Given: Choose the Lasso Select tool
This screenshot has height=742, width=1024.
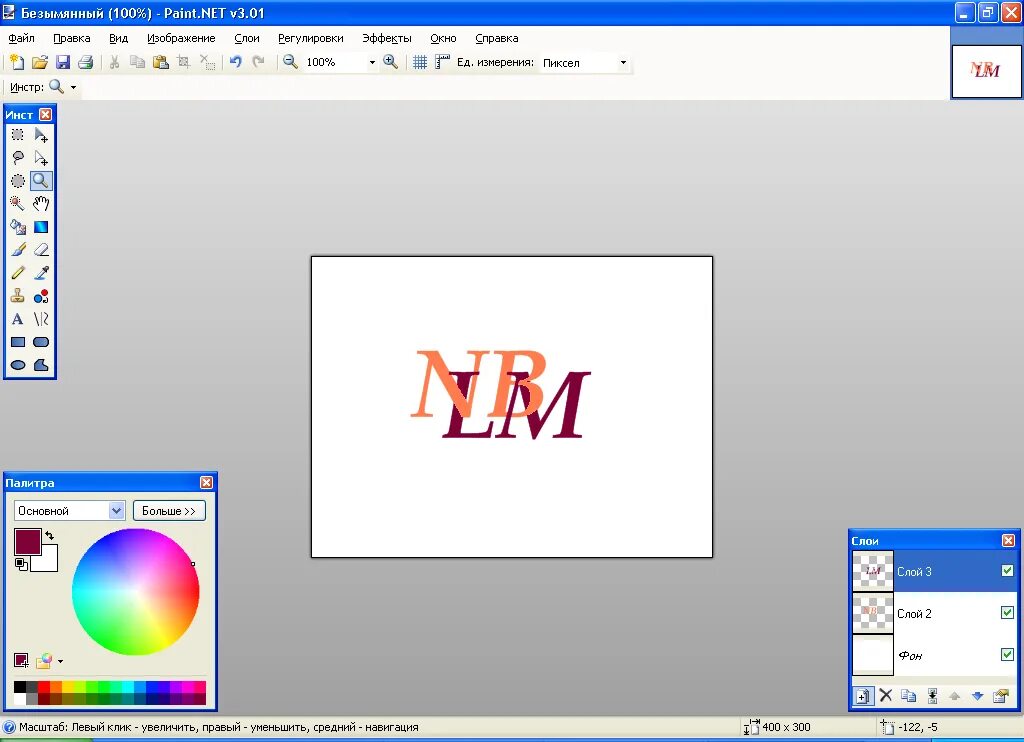Looking at the screenshot, I should 18,157.
